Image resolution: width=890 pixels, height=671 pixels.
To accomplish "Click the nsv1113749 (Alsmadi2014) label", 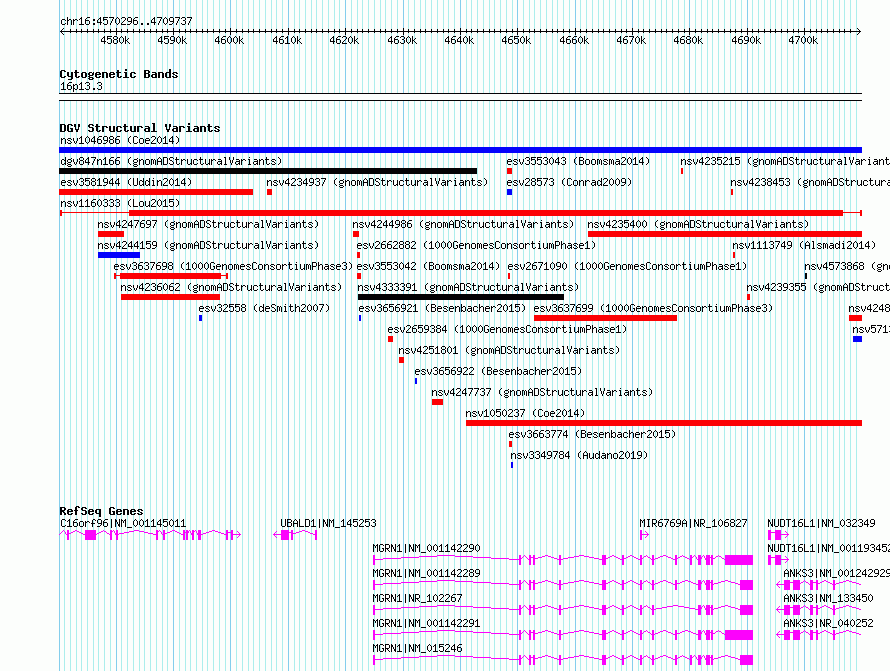I will [x=804, y=245].
